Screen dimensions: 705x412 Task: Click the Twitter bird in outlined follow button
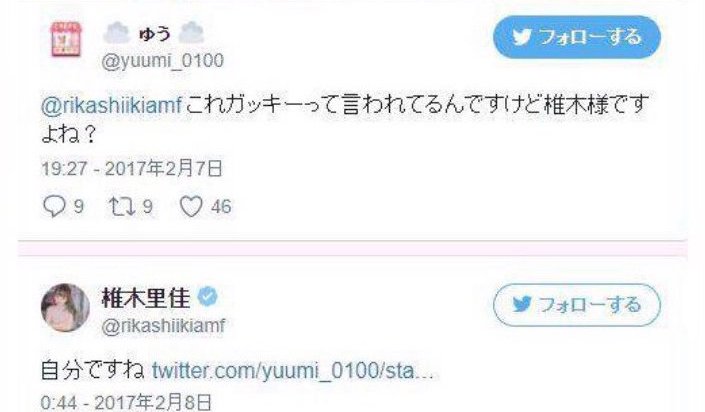pyautogui.click(x=522, y=305)
